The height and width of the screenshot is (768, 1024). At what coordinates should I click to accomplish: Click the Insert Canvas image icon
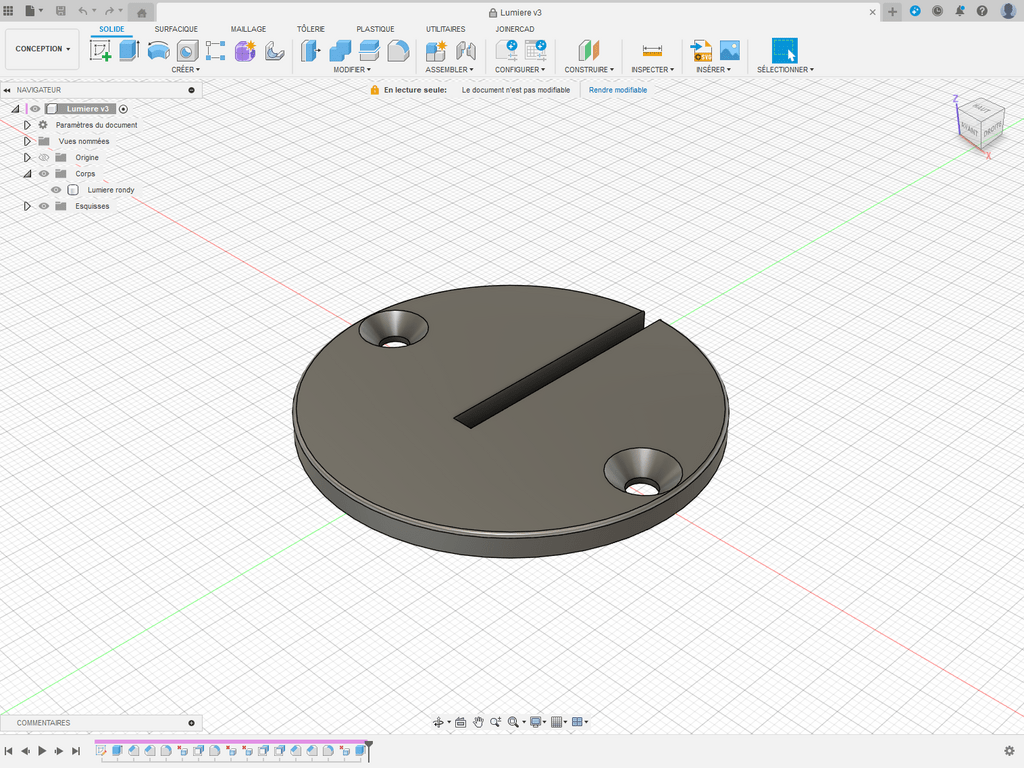(729, 50)
